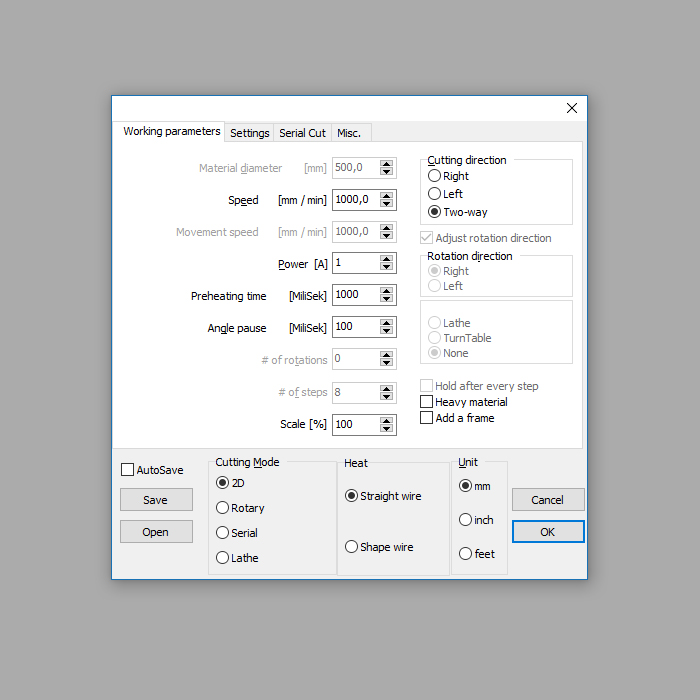Click the Save button
Screen dimensions: 700x700
[x=156, y=500]
